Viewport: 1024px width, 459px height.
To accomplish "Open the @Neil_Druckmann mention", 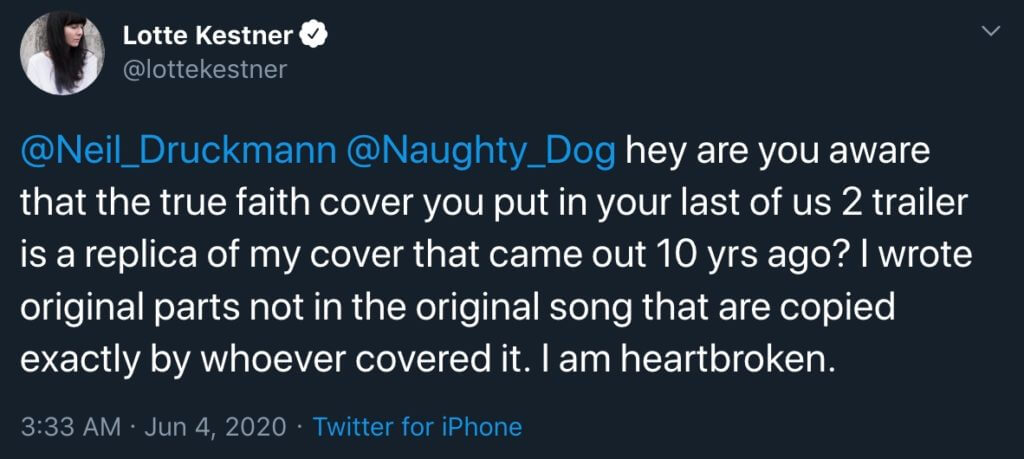I will point(179,153).
